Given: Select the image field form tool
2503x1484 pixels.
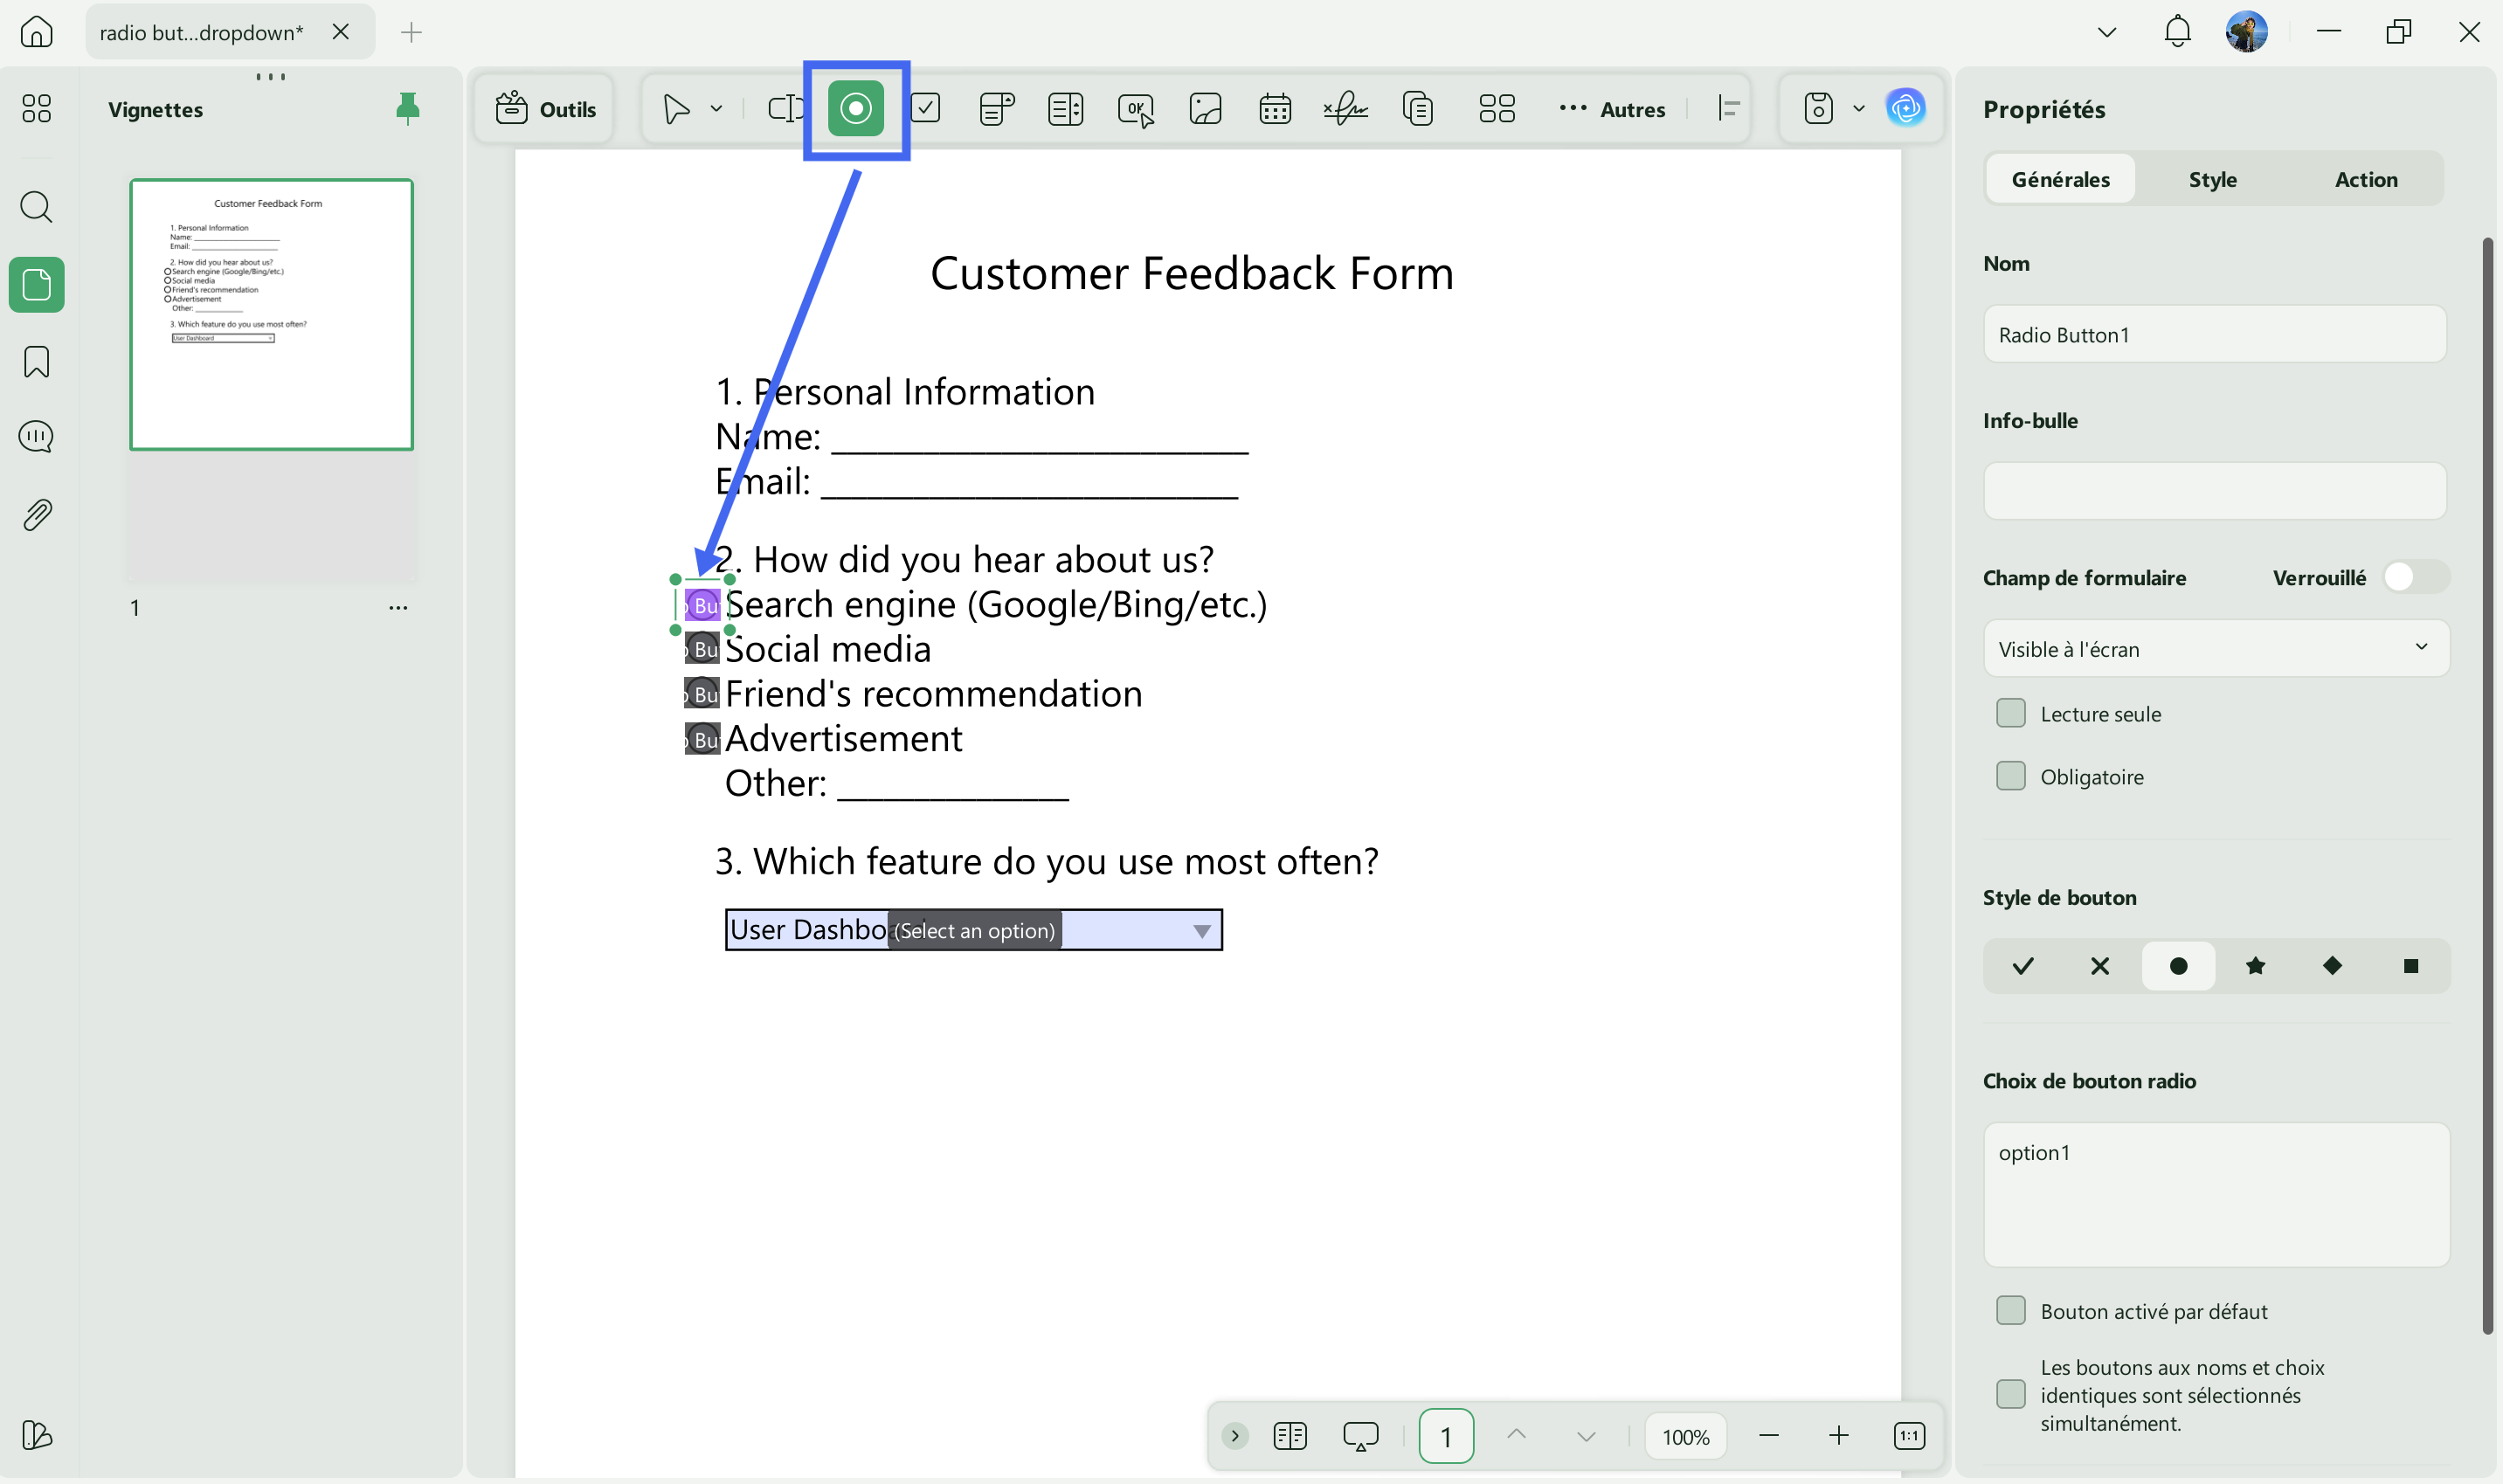Looking at the screenshot, I should (1205, 108).
